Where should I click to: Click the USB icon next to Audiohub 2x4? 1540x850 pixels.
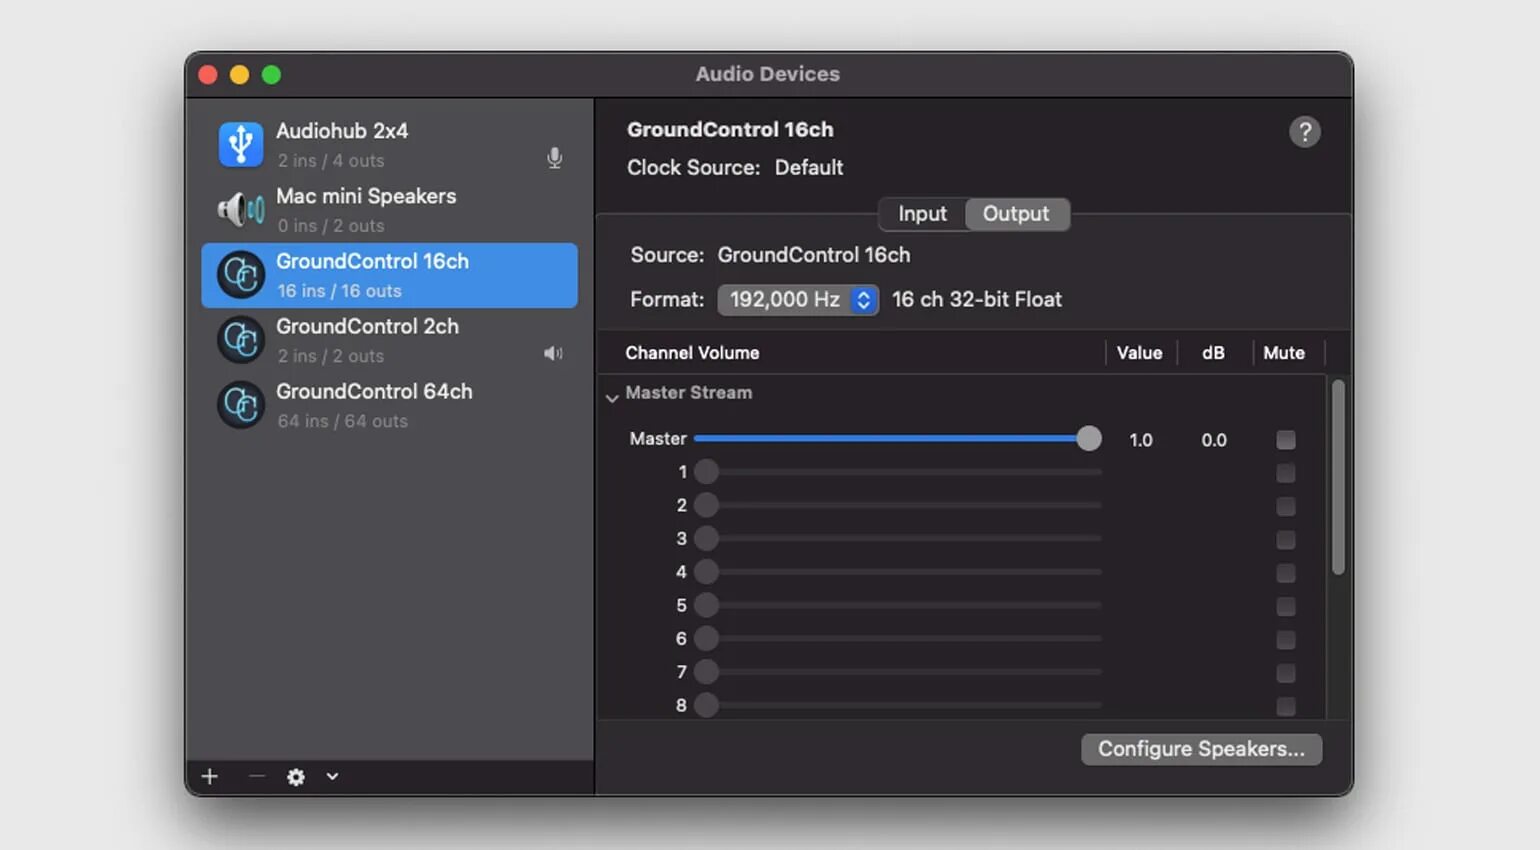click(x=240, y=144)
